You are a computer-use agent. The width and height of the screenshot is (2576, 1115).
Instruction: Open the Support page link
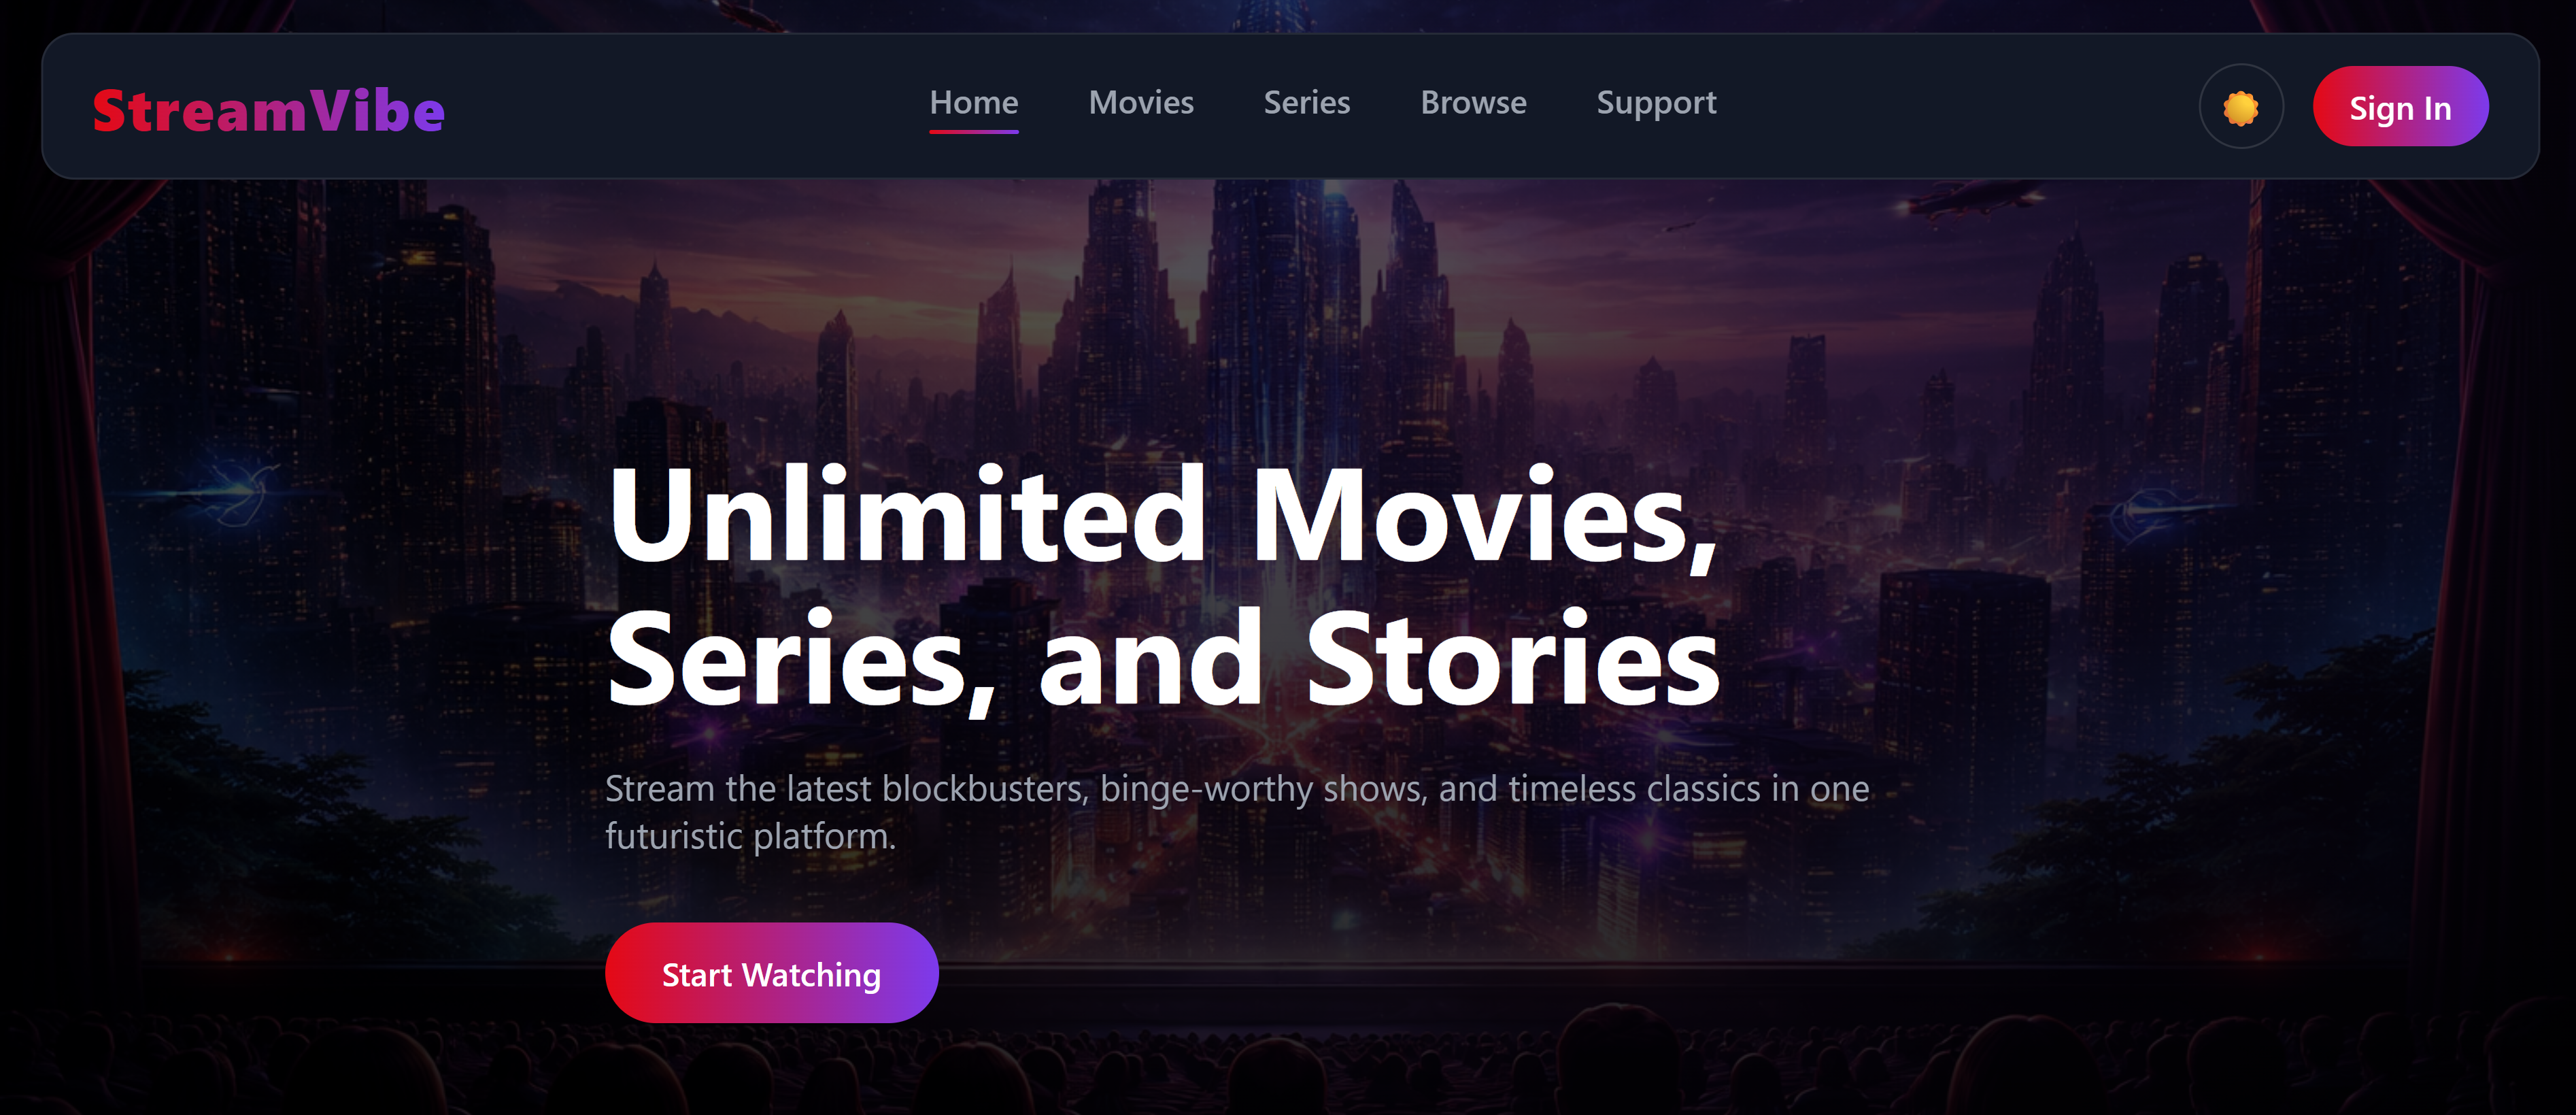1656,104
